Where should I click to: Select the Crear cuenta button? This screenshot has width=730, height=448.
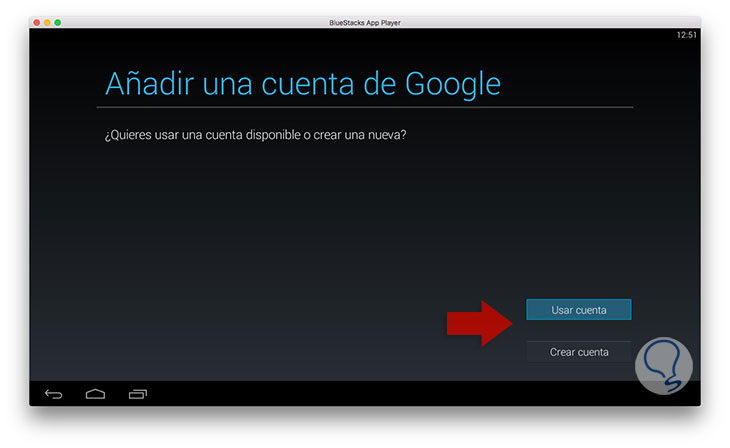coord(579,352)
